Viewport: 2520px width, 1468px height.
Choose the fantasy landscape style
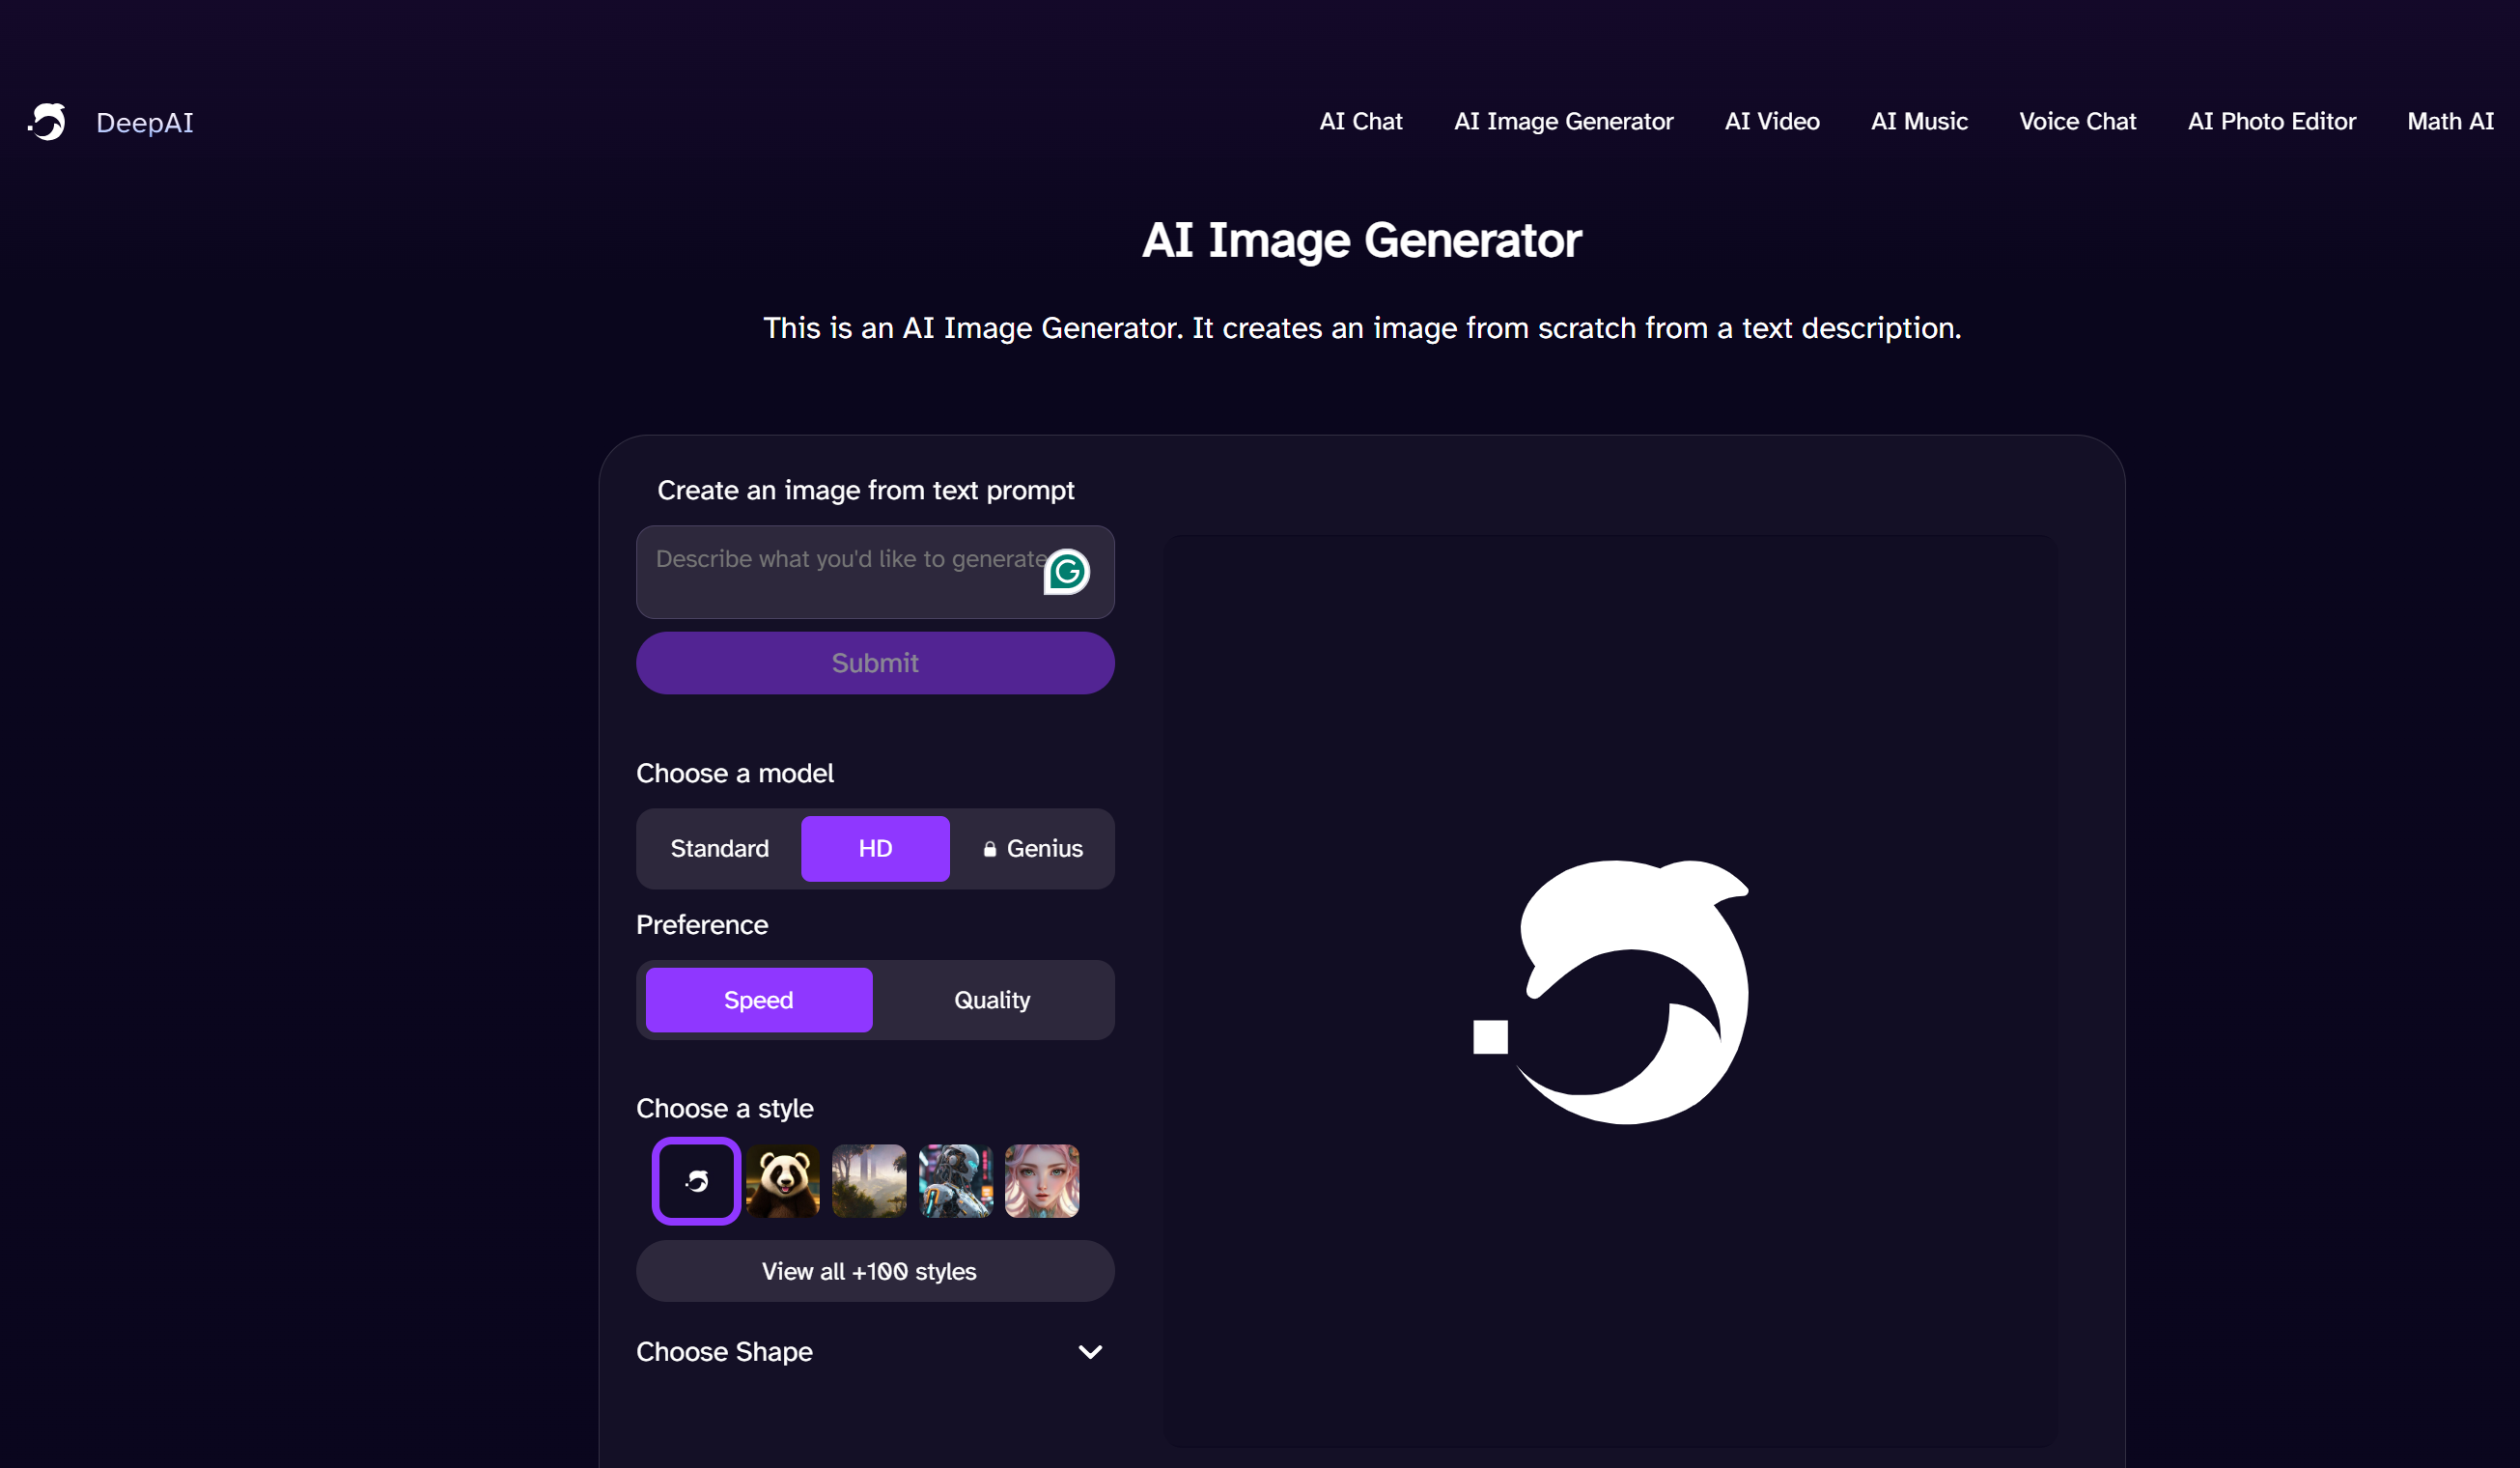click(x=868, y=1181)
